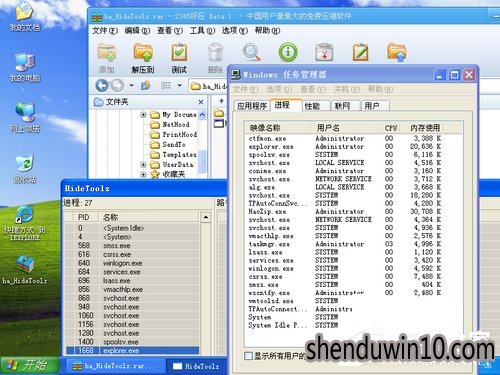Click HideToolz list scroll-up arrow
This screenshot has width=500, height=375.
[206, 218]
